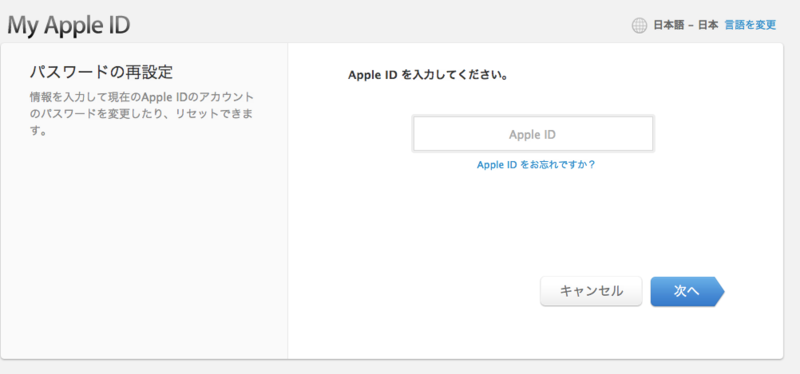This screenshot has width=800, height=374.
Task: Click the globe language icon
Action: [639, 26]
